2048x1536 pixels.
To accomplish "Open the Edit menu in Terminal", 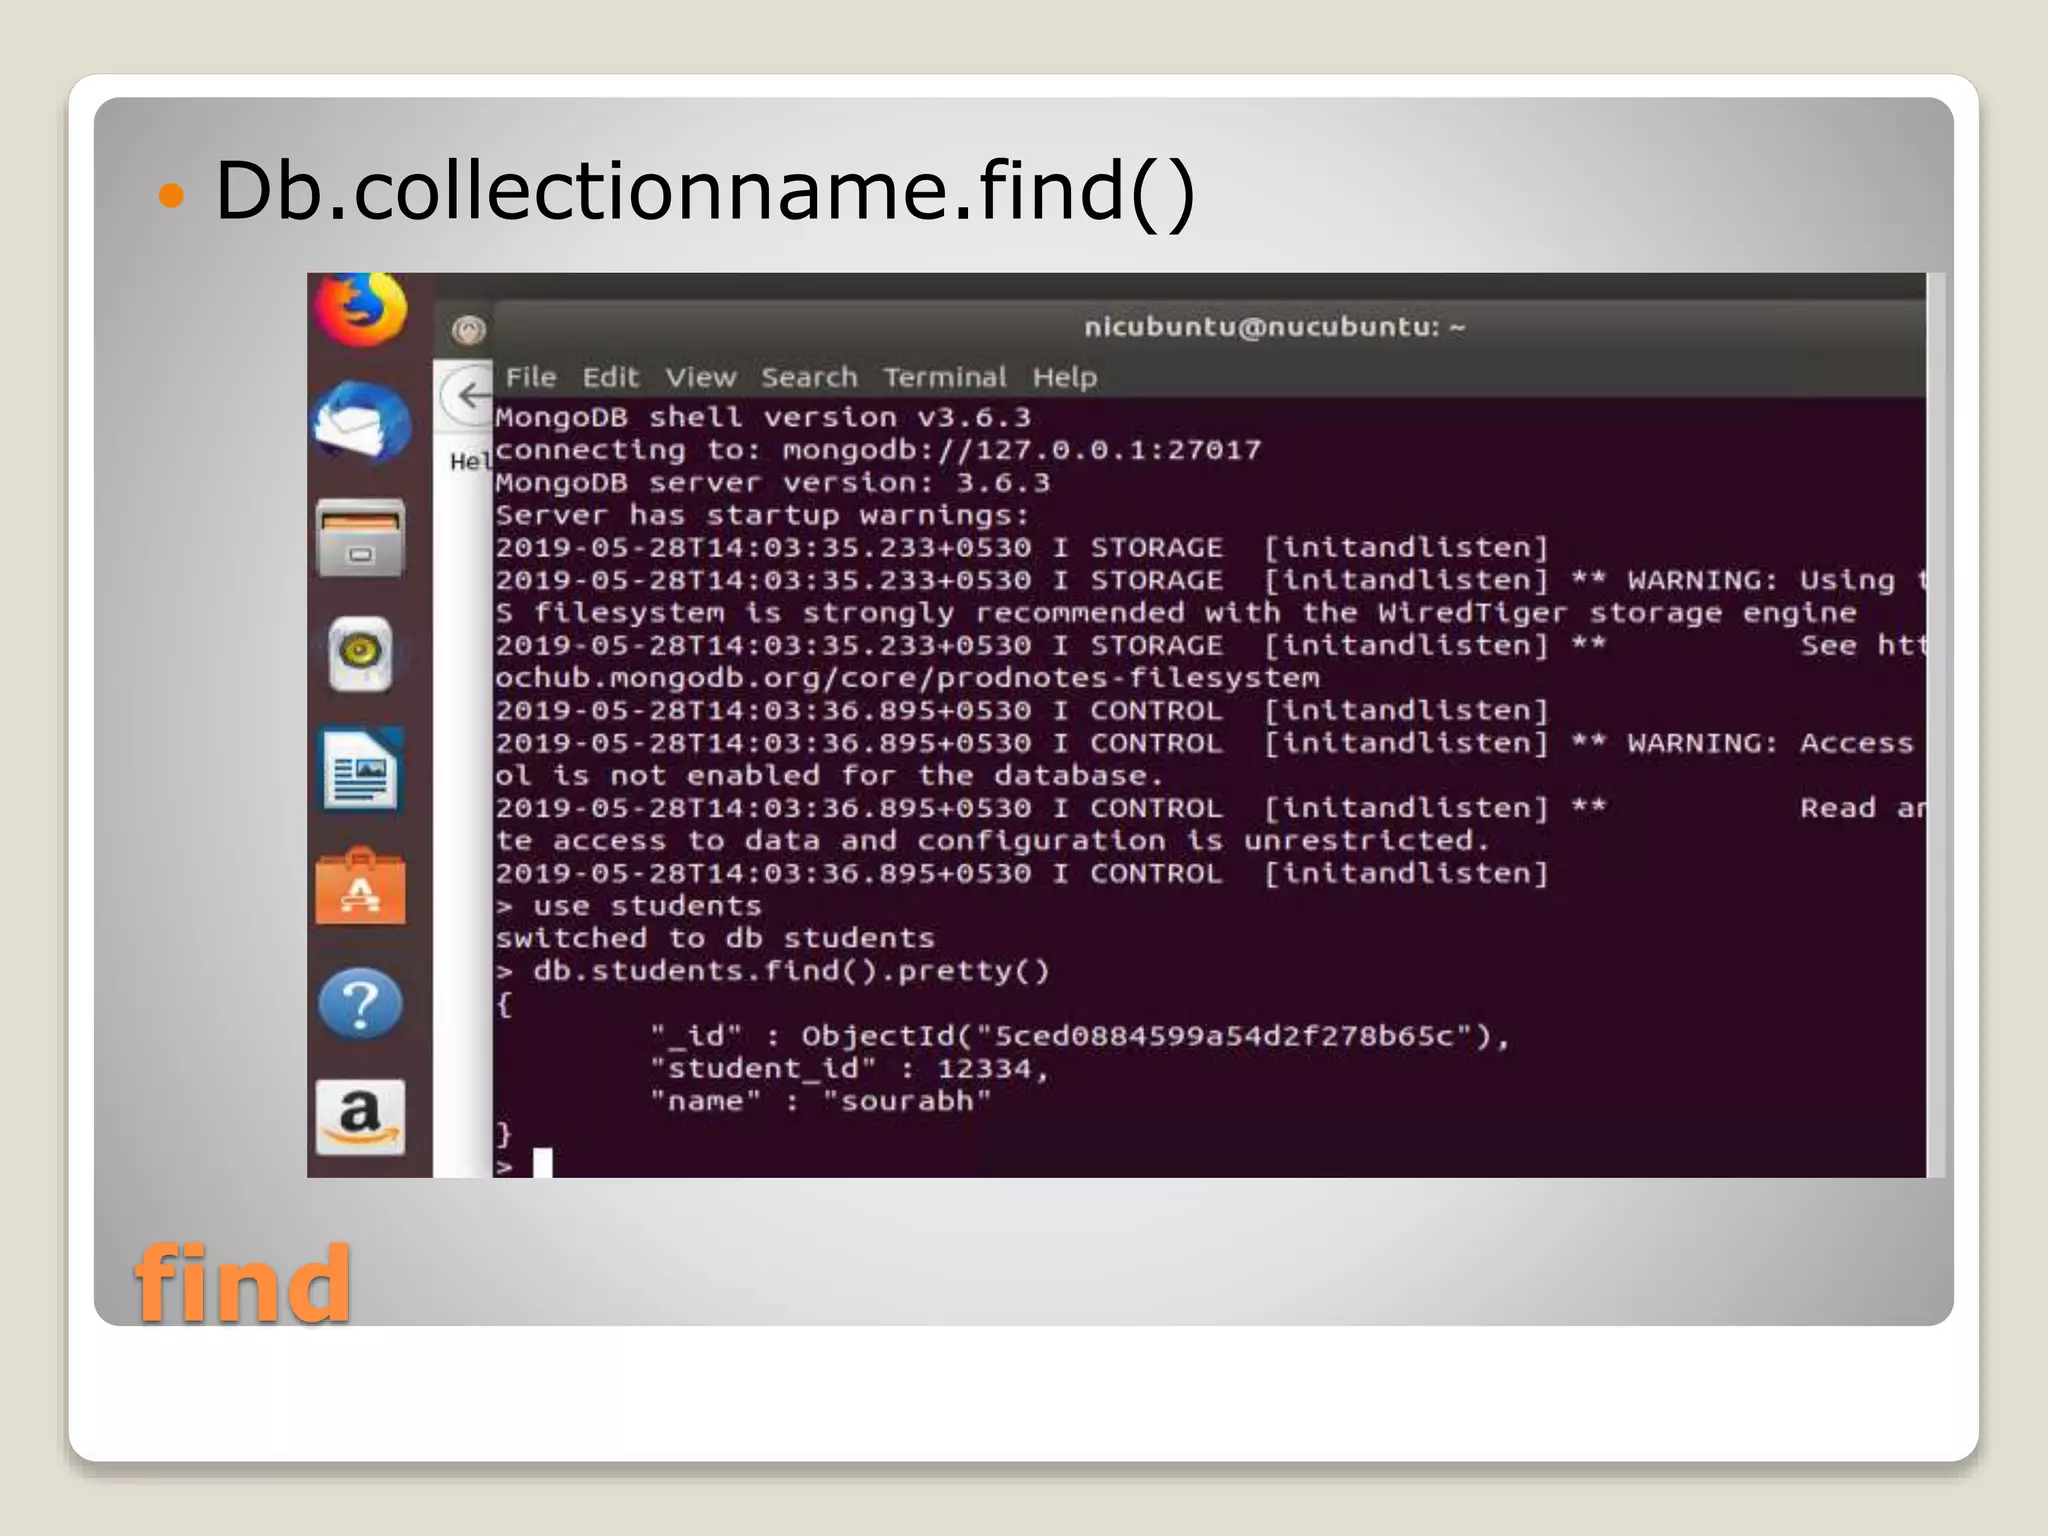I will [610, 377].
